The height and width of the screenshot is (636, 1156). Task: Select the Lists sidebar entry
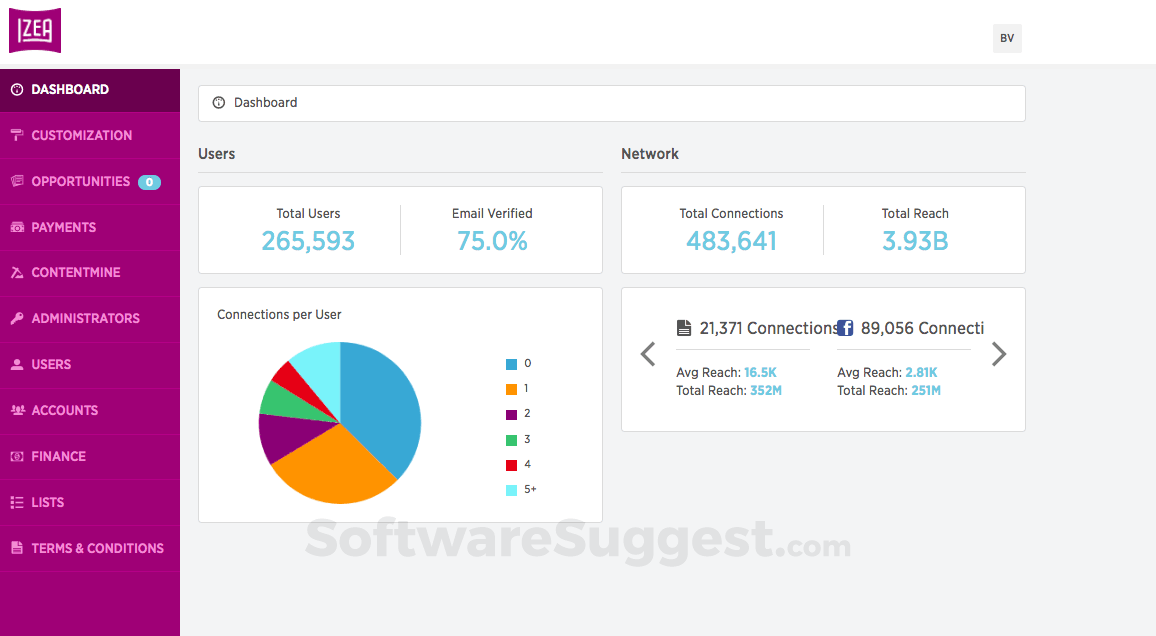point(16,502)
